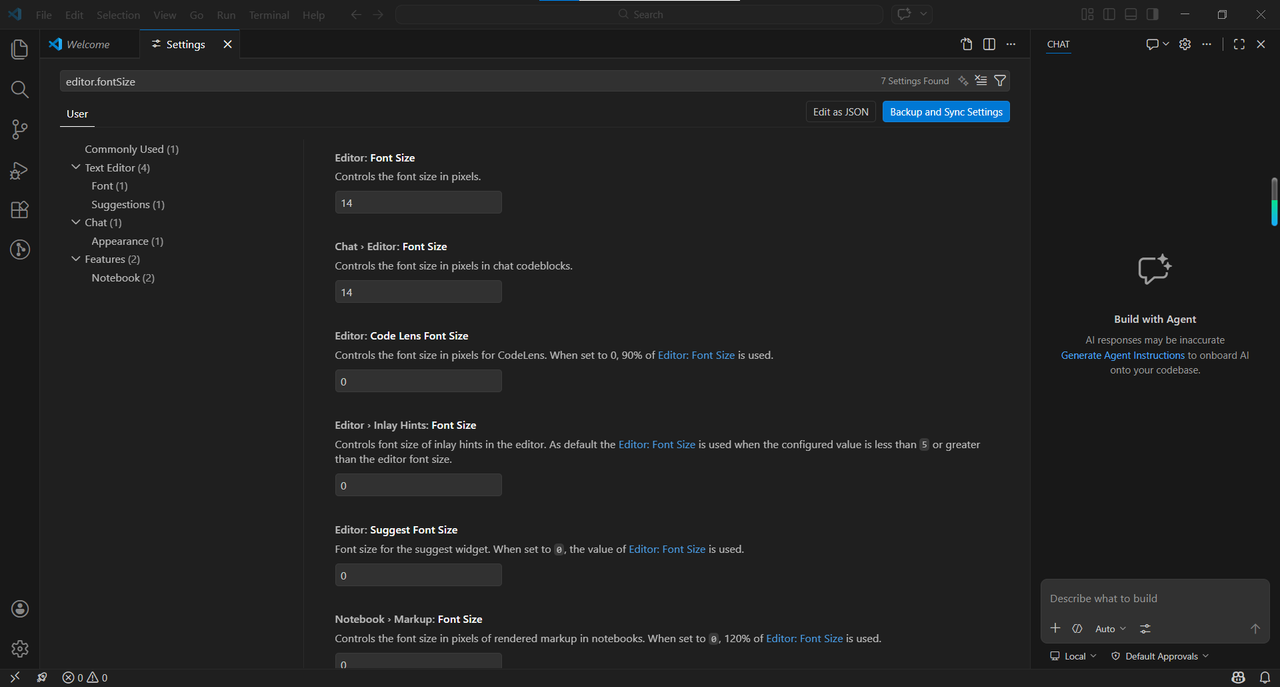1280x687 pixels.
Task: Click the Editor Font Size input field
Action: pyautogui.click(x=418, y=203)
